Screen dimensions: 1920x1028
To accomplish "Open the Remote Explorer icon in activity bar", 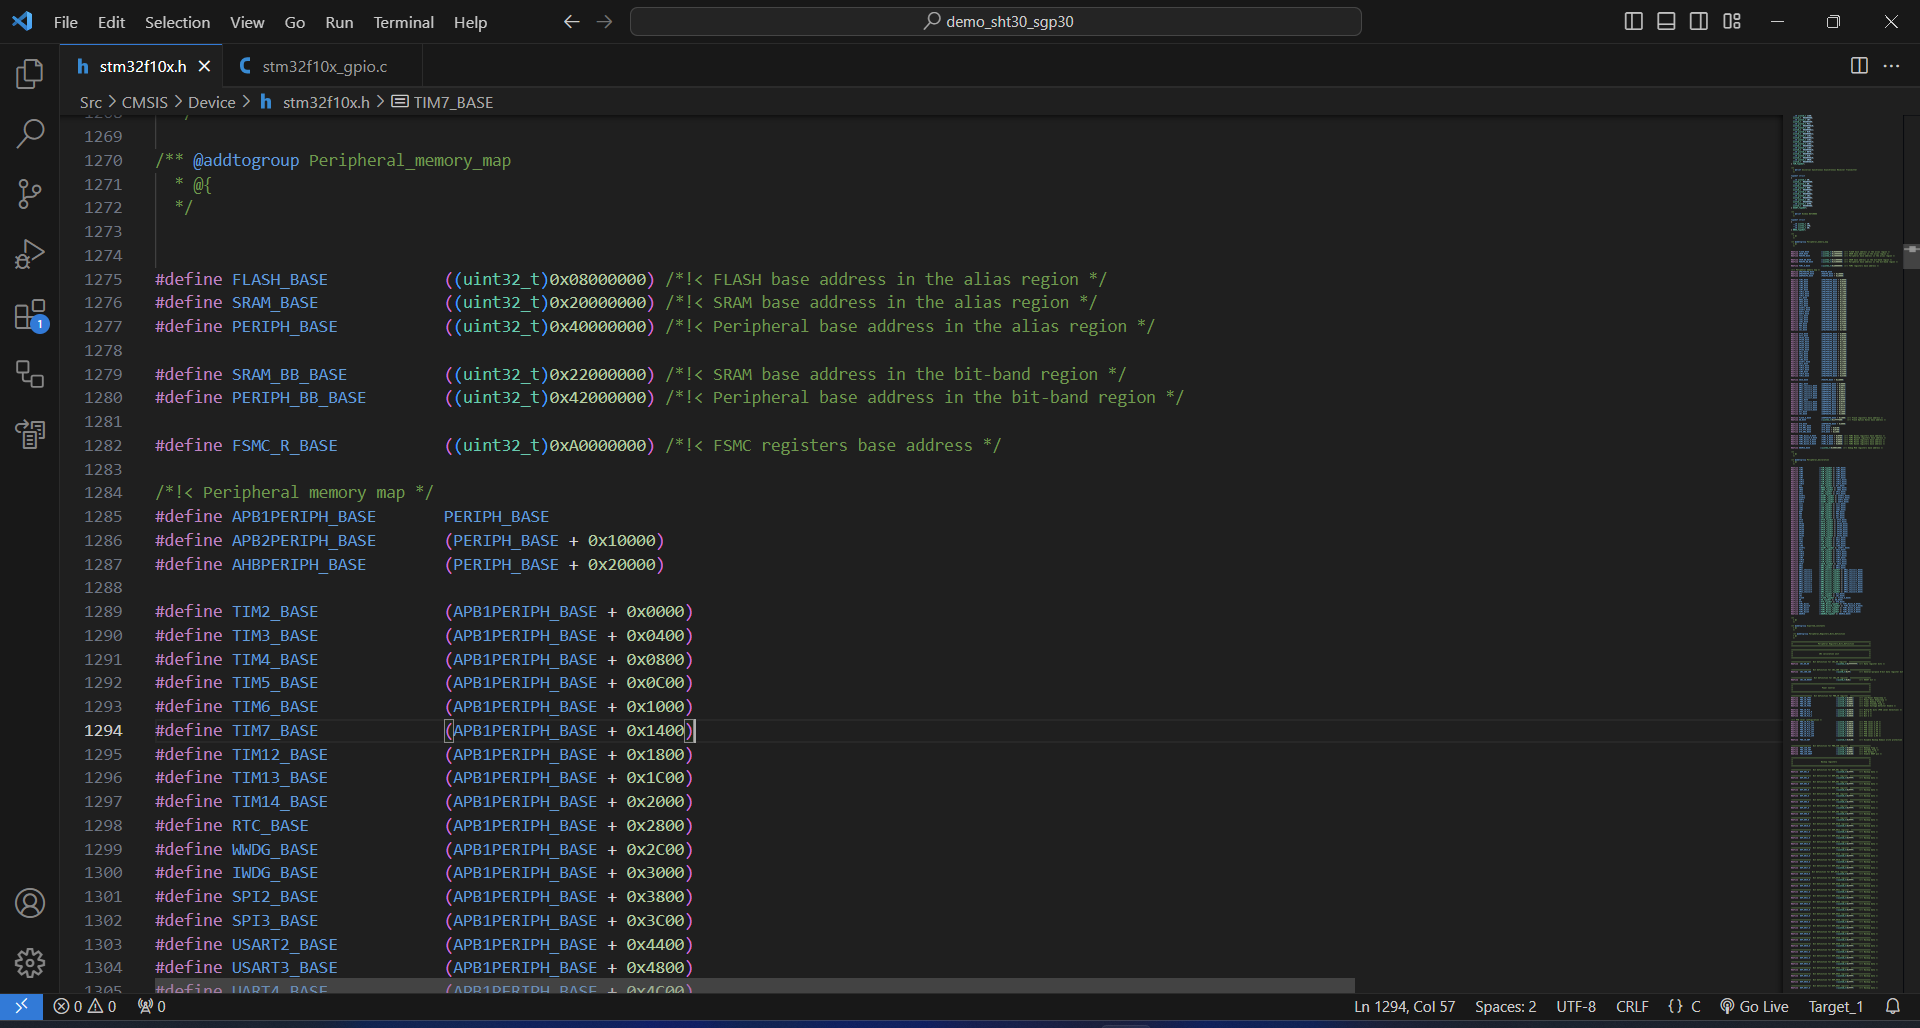I will [x=30, y=374].
